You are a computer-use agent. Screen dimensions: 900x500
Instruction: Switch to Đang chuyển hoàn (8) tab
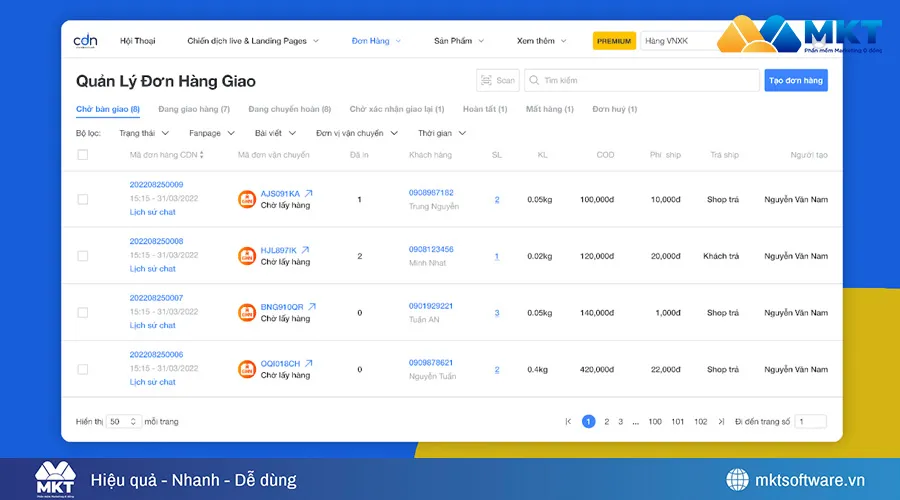click(290, 109)
